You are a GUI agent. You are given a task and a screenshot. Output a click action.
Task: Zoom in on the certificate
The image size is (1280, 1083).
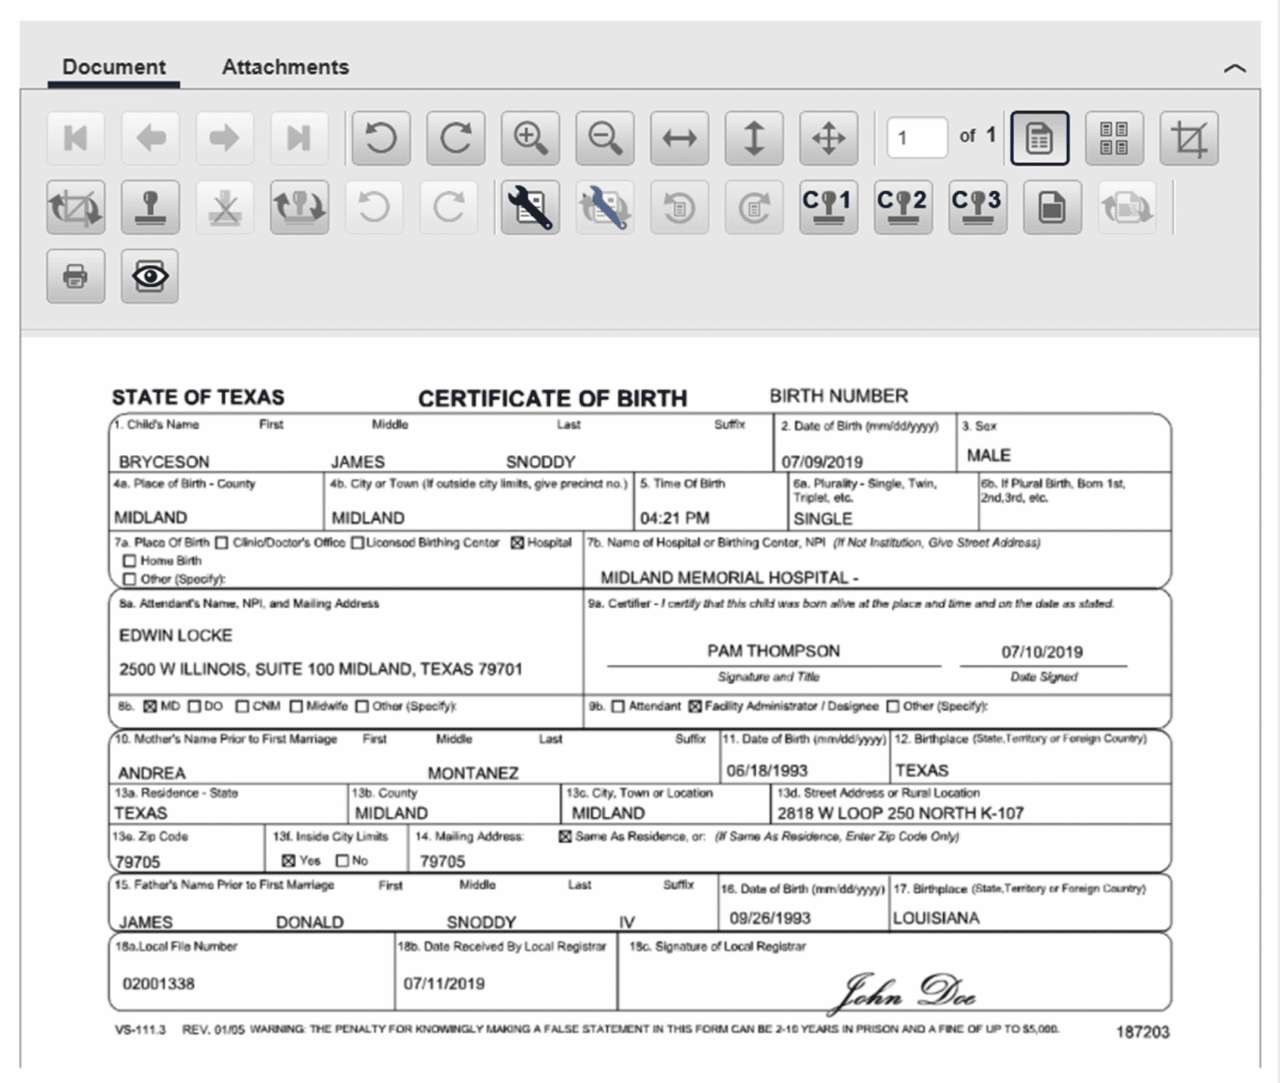coord(530,137)
